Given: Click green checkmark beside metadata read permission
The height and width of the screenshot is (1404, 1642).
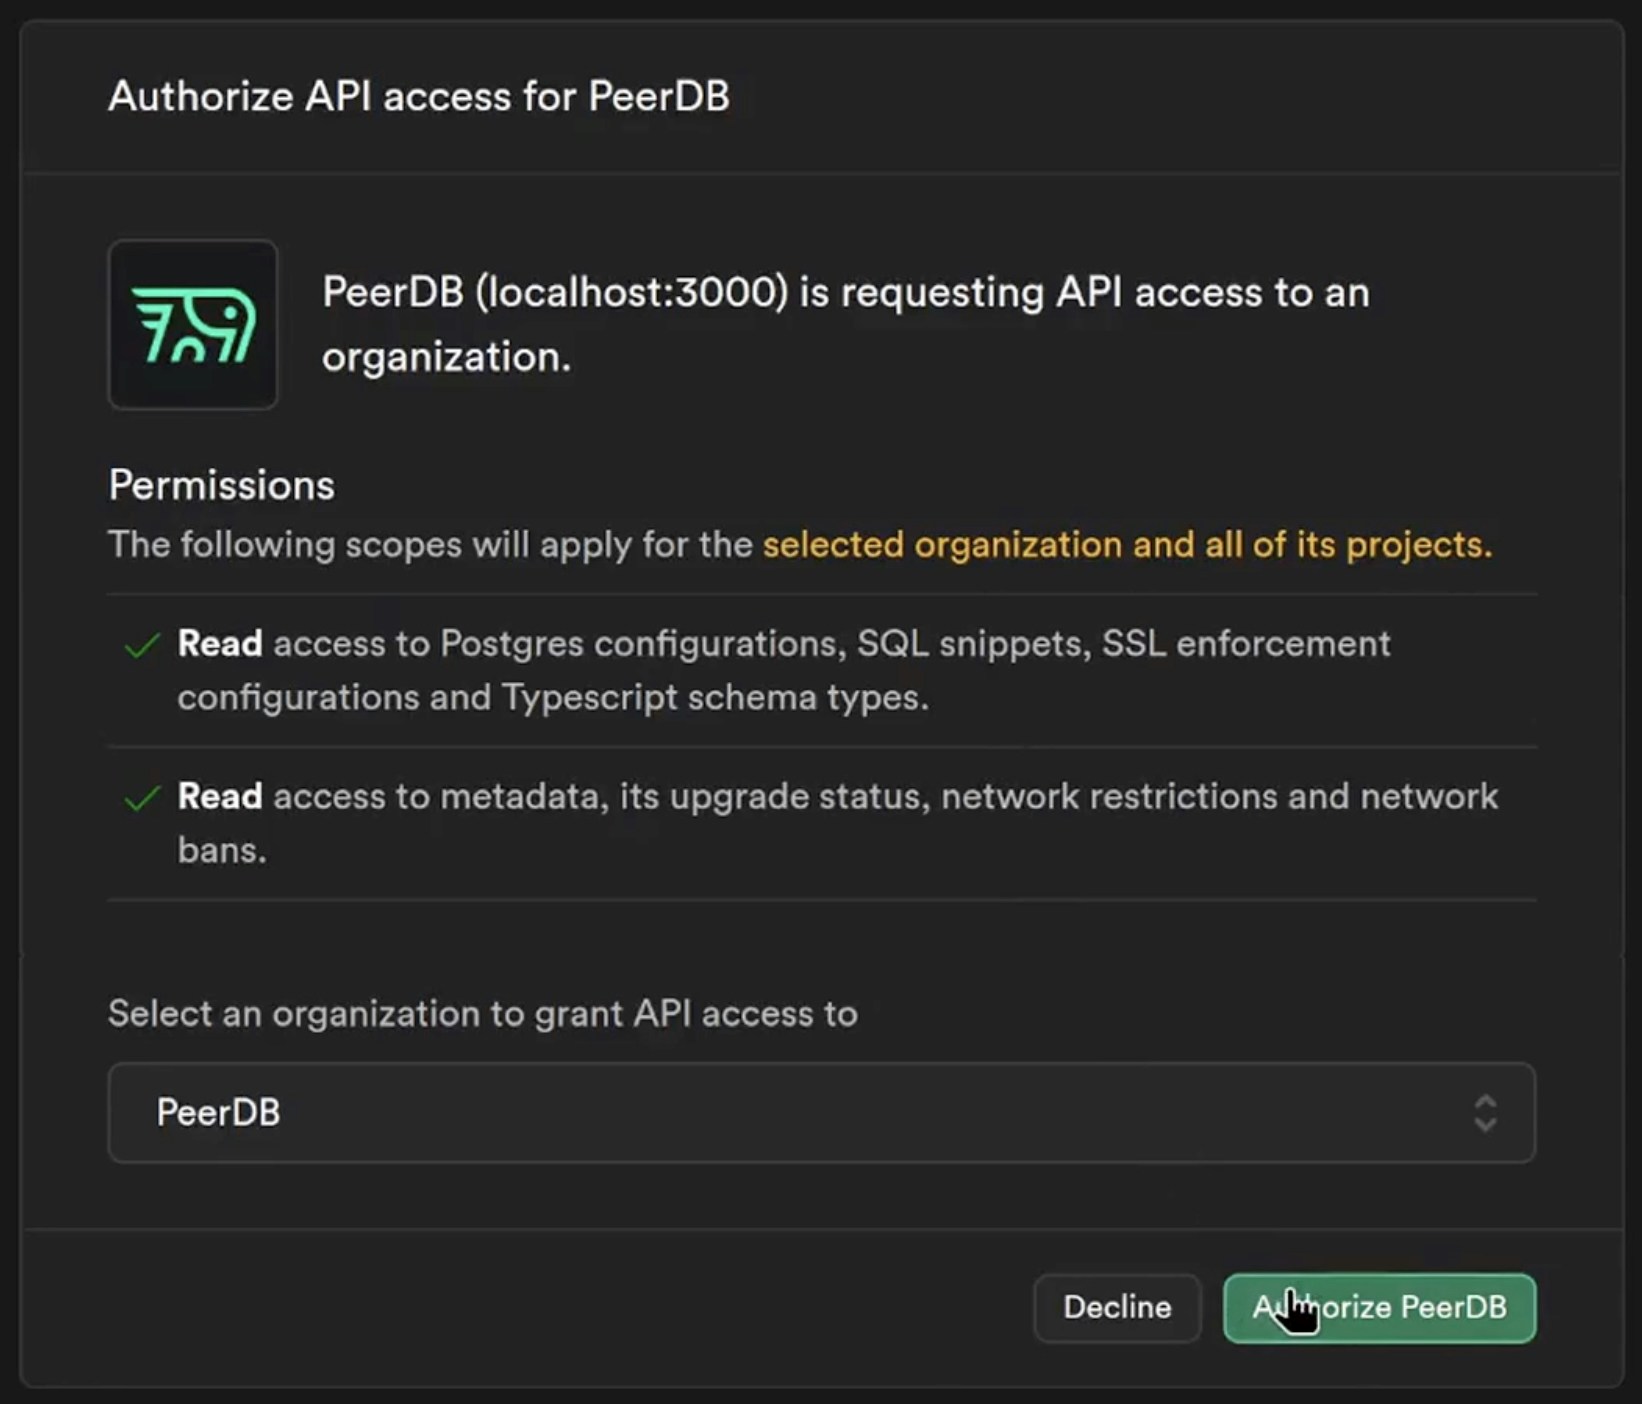Looking at the screenshot, I should pyautogui.click(x=142, y=798).
